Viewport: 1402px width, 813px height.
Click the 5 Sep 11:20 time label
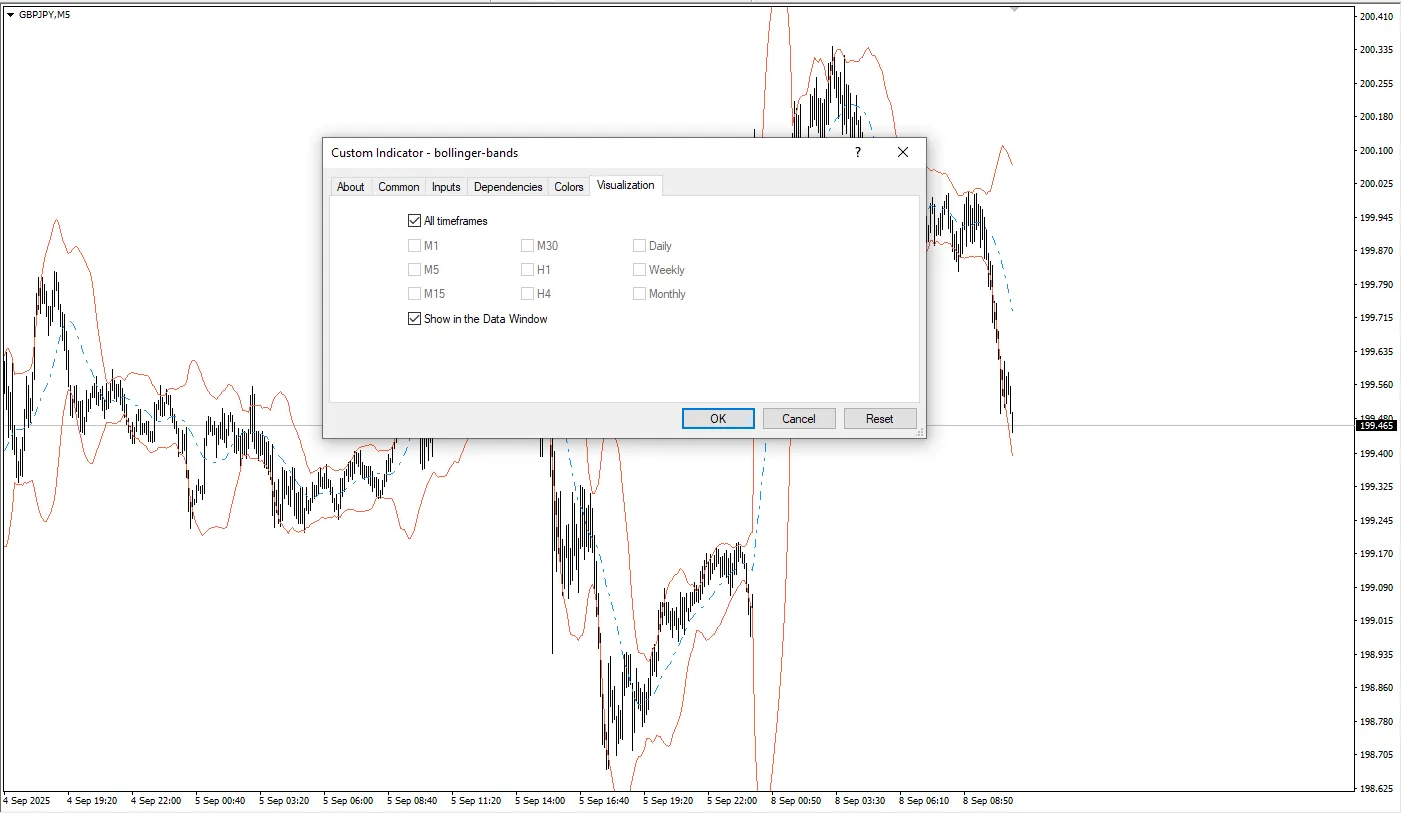tap(476, 801)
